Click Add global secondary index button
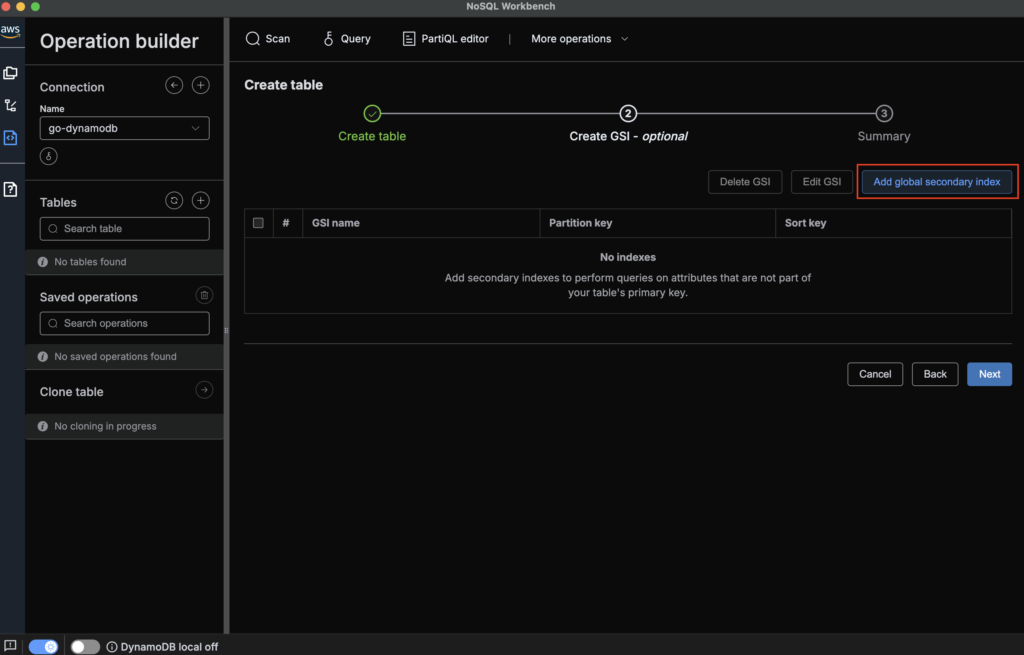 (936, 182)
